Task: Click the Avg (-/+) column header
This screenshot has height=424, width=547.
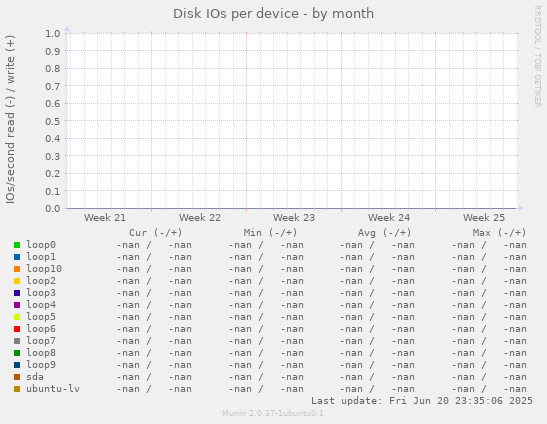Action: (x=385, y=233)
